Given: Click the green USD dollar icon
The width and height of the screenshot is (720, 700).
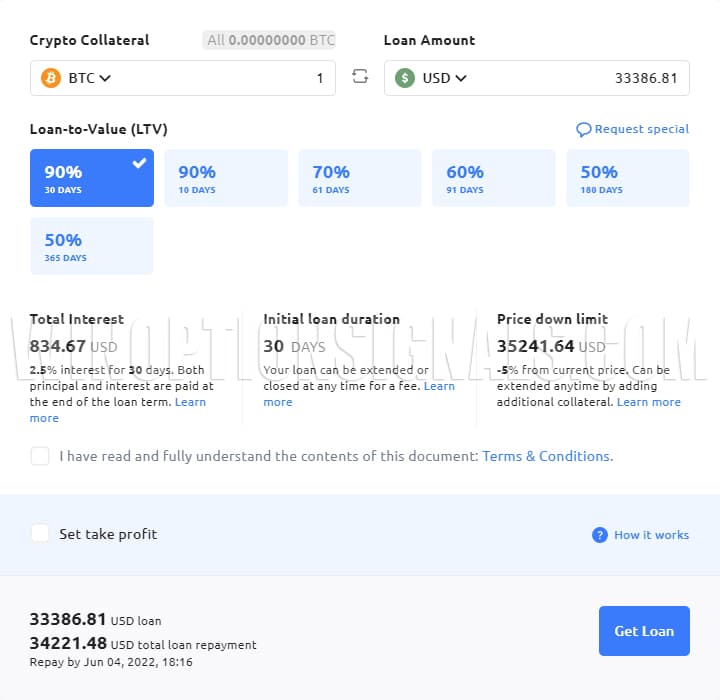Looking at the screenshot, I should (x=404, y=78).
